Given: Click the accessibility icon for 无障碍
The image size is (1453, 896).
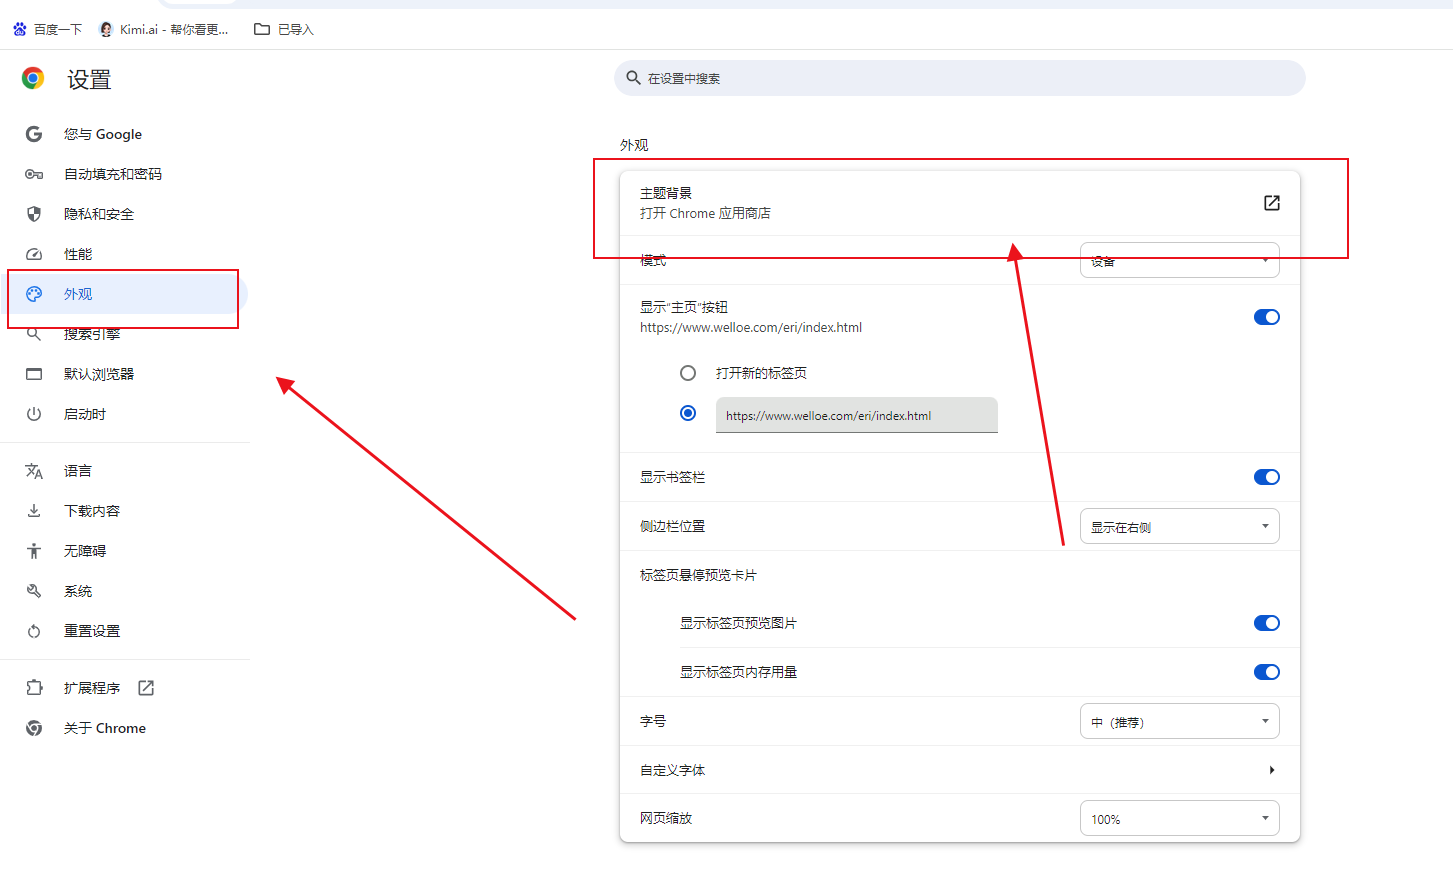Looking at the screenshot, I should (x=34, y=551).
